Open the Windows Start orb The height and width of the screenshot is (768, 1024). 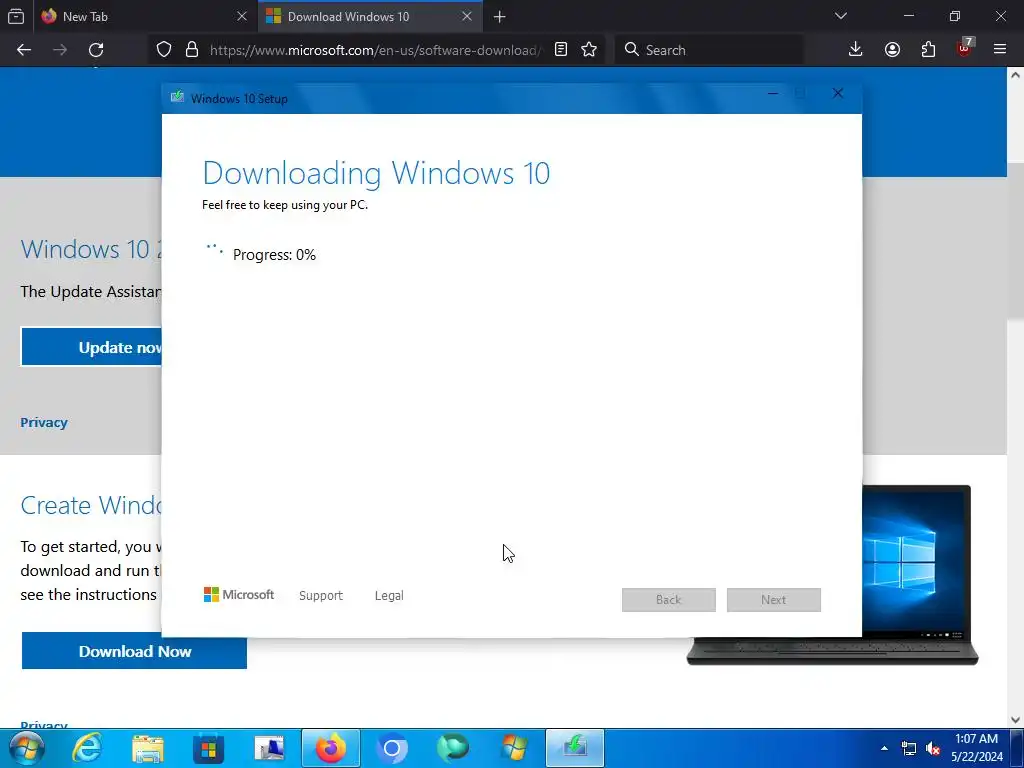pos(26,748)
